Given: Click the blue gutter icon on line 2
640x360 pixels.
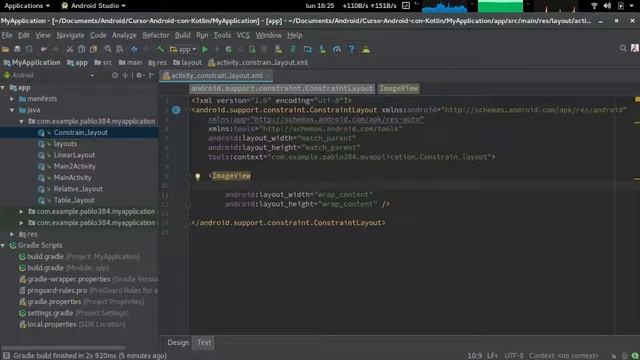Looking at the screenshot, I should [176, 110].
